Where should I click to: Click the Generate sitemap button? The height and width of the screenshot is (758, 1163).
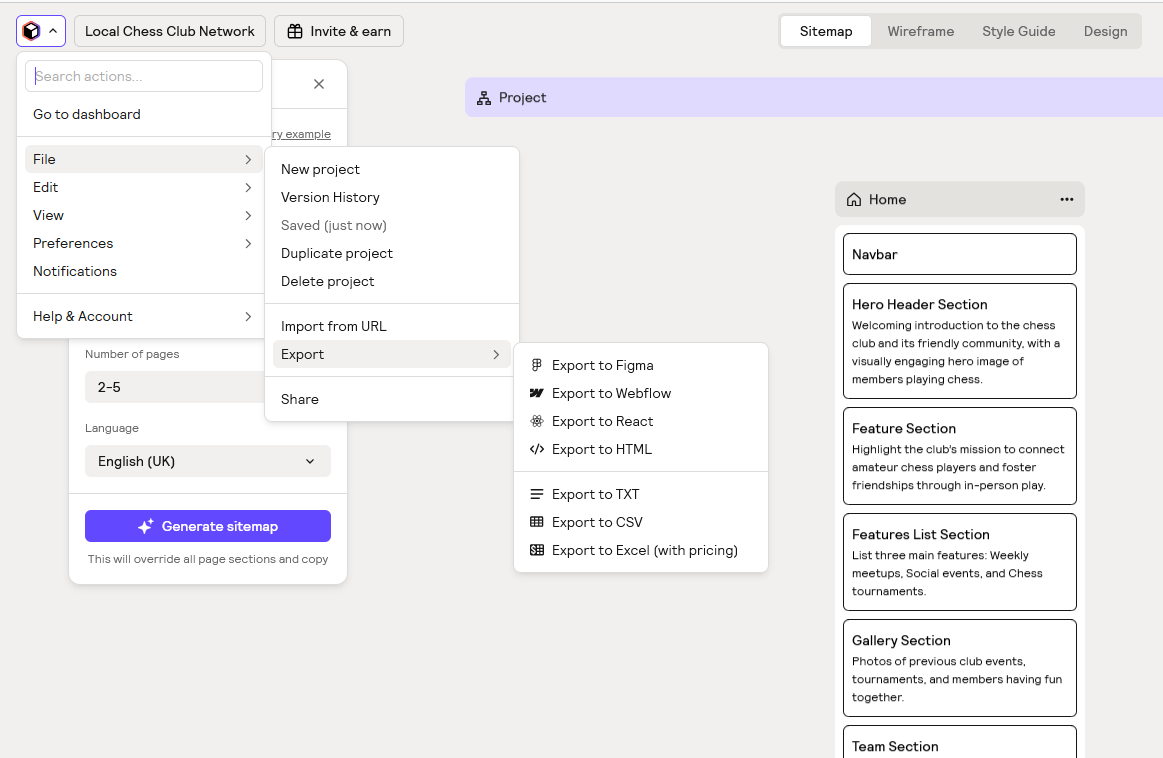click(x=207, y=525)
